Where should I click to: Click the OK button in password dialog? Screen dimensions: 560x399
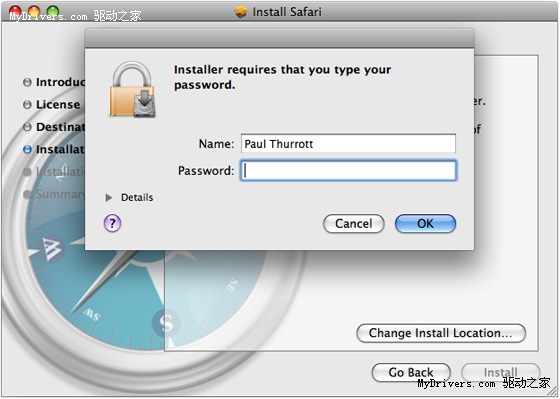click(425, 224)
